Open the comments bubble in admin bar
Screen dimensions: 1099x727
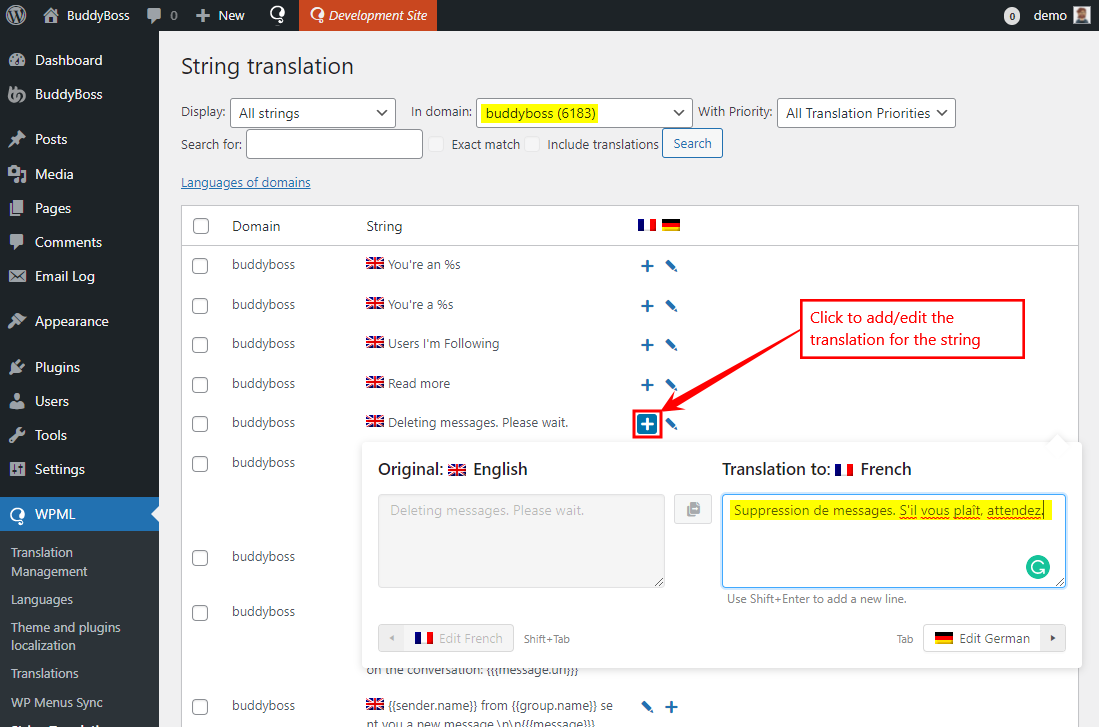[162, 15]
